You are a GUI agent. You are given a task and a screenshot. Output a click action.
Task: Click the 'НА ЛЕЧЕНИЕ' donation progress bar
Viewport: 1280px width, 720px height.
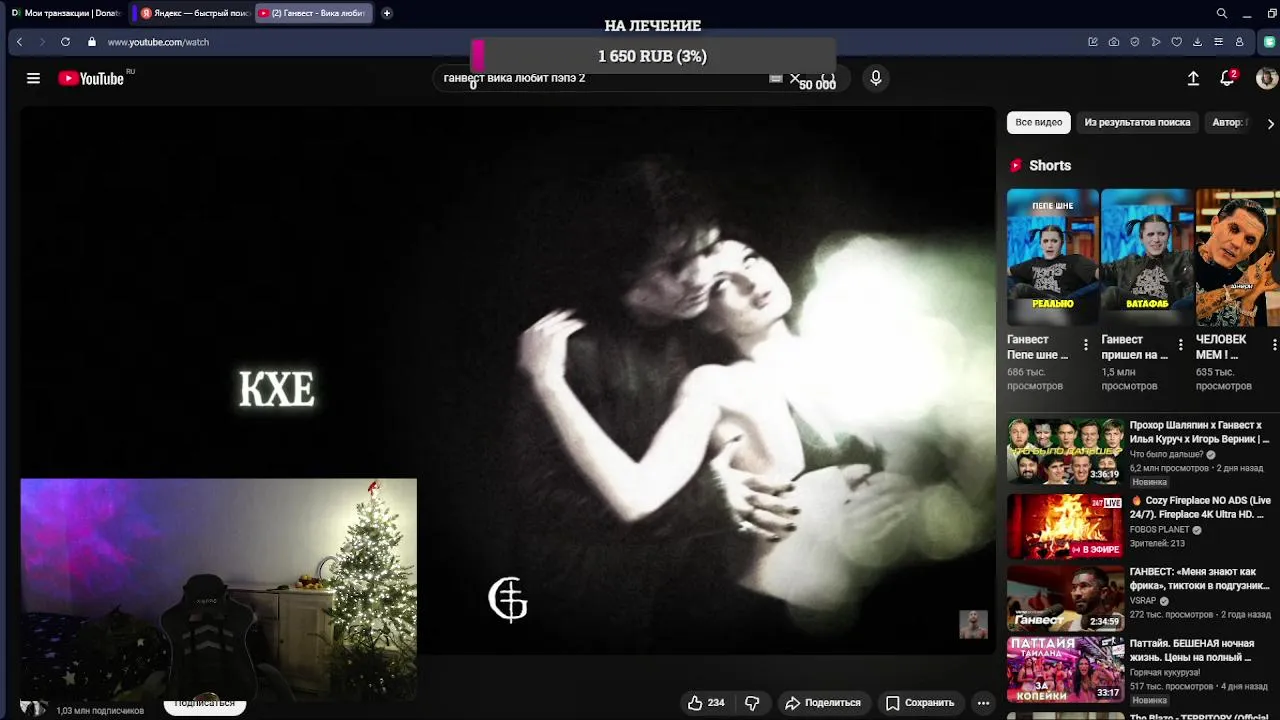click(x=653, y=56)
